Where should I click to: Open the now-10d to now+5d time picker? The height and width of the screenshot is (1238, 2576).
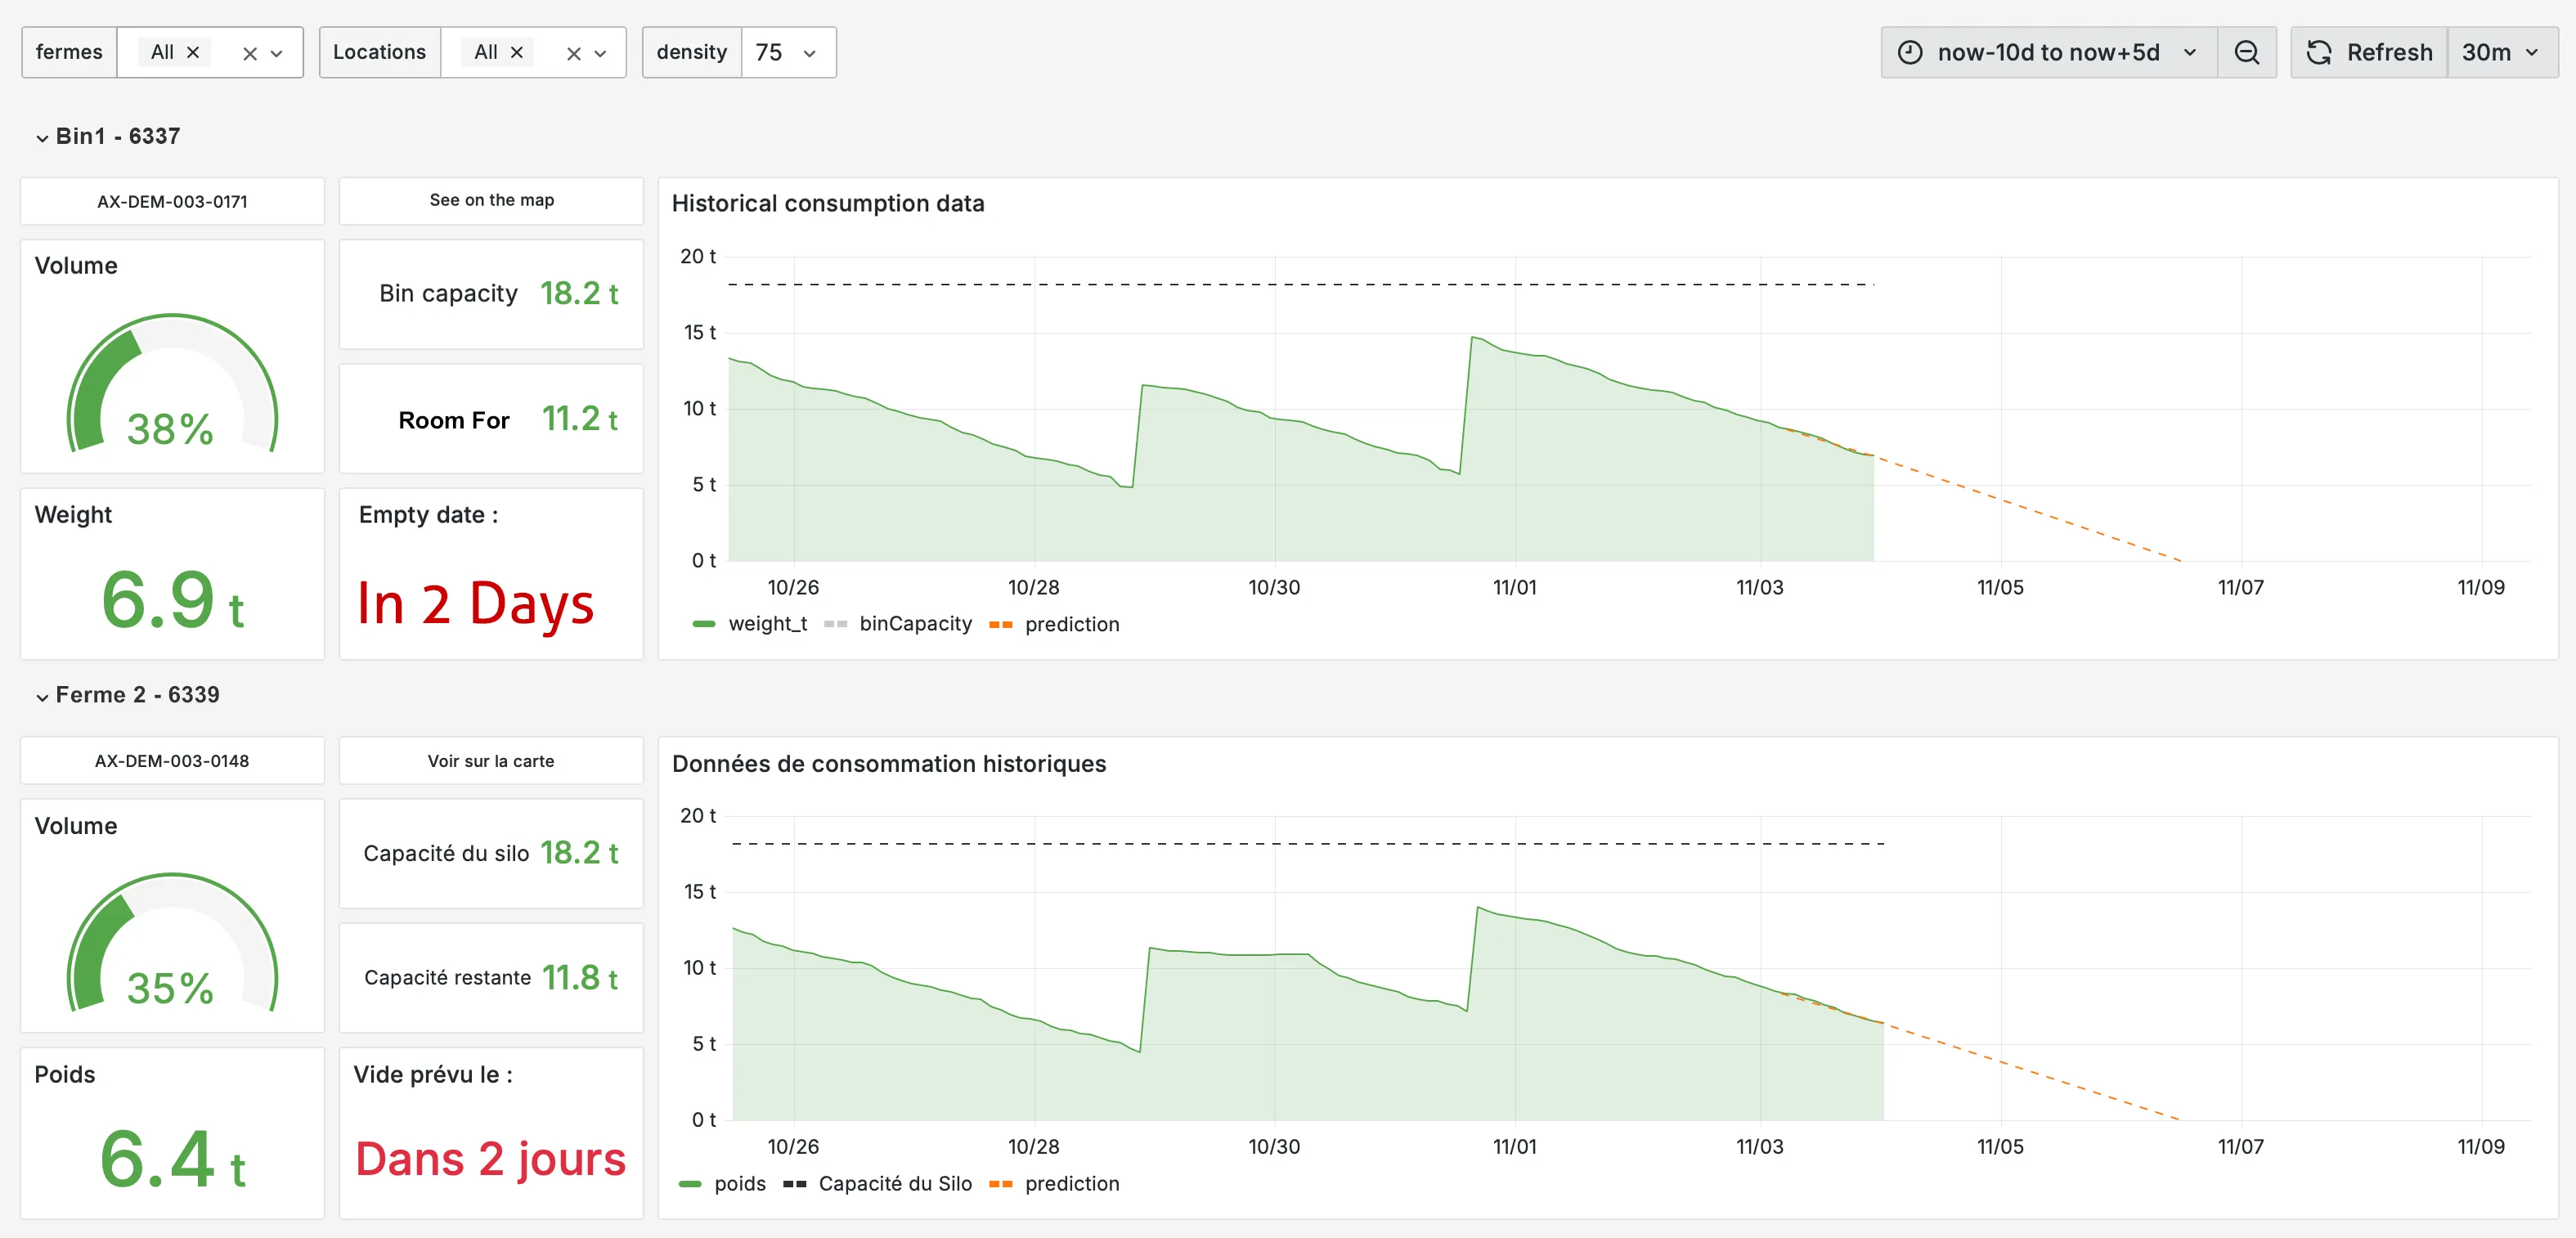click(2048, 52)
